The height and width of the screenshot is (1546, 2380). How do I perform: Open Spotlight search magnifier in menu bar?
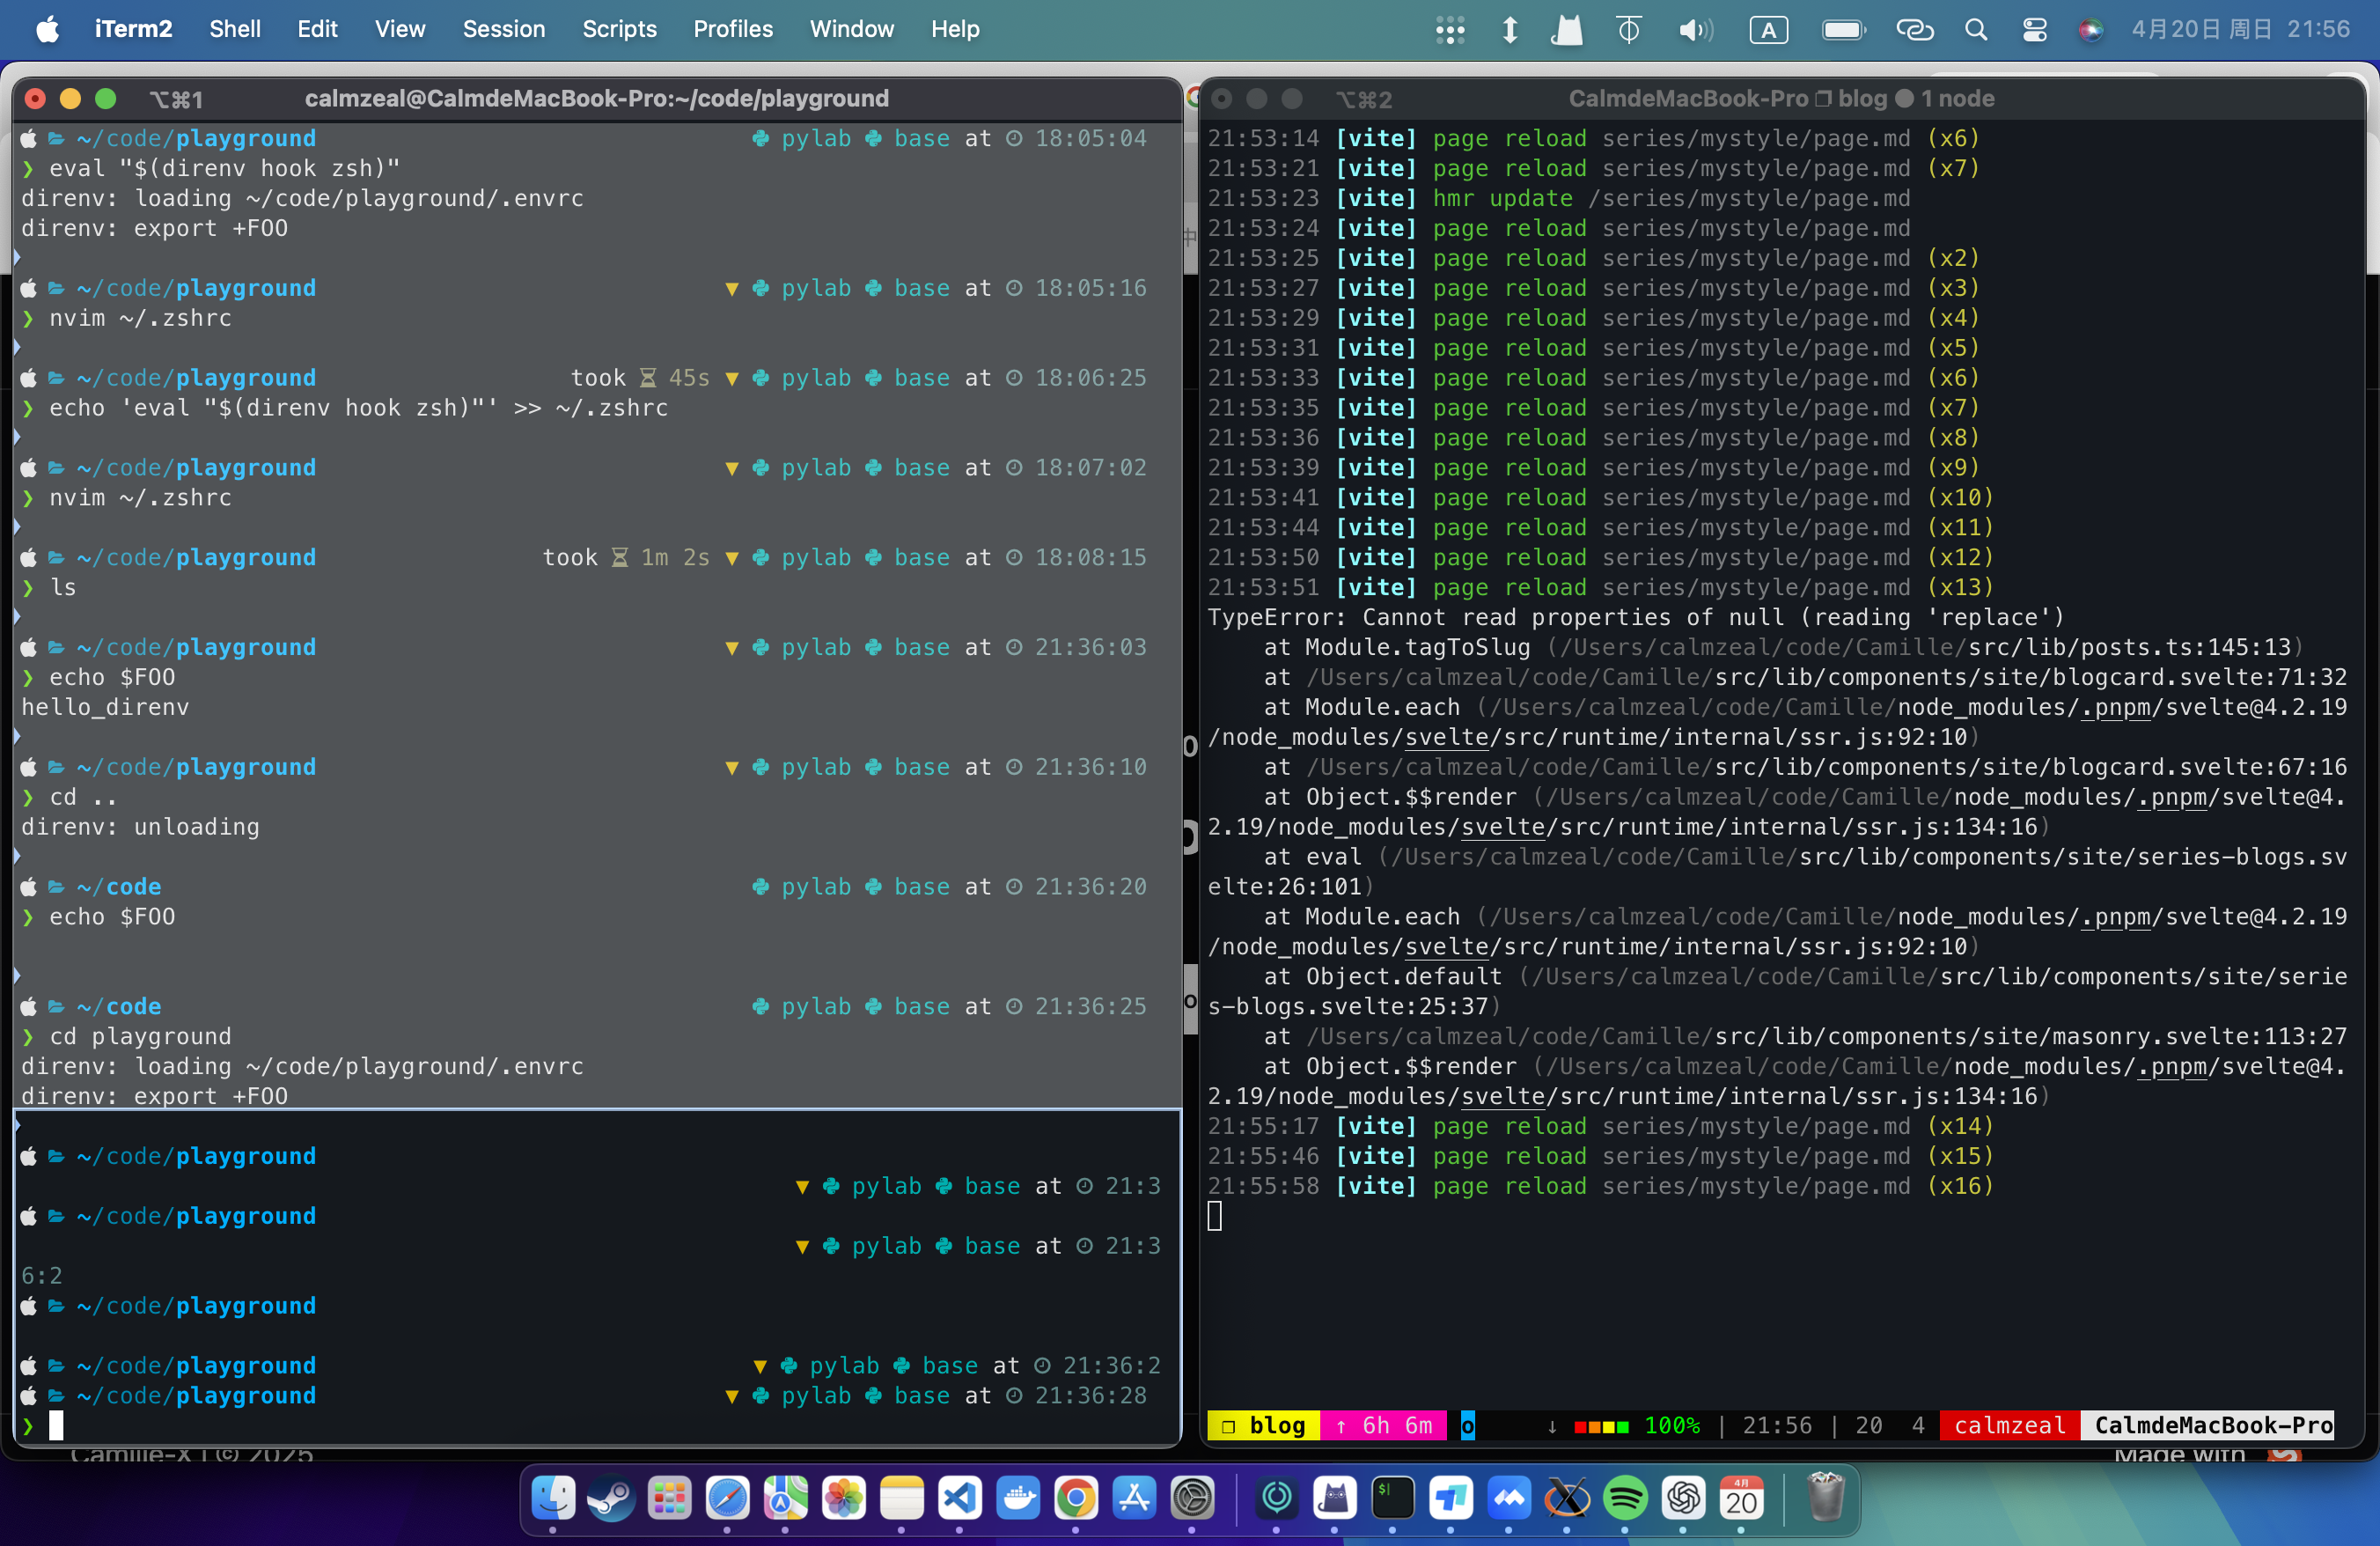tap(1975, 30)
